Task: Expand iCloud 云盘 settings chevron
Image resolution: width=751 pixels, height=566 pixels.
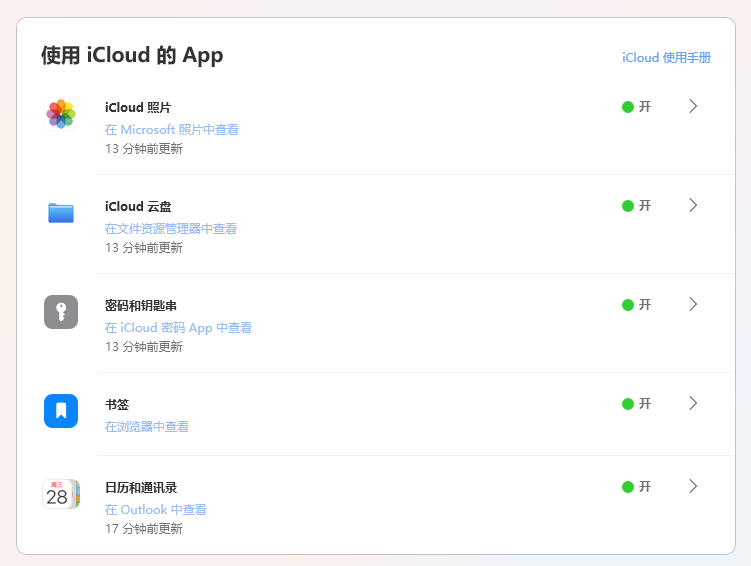Action: coord(693,205)
